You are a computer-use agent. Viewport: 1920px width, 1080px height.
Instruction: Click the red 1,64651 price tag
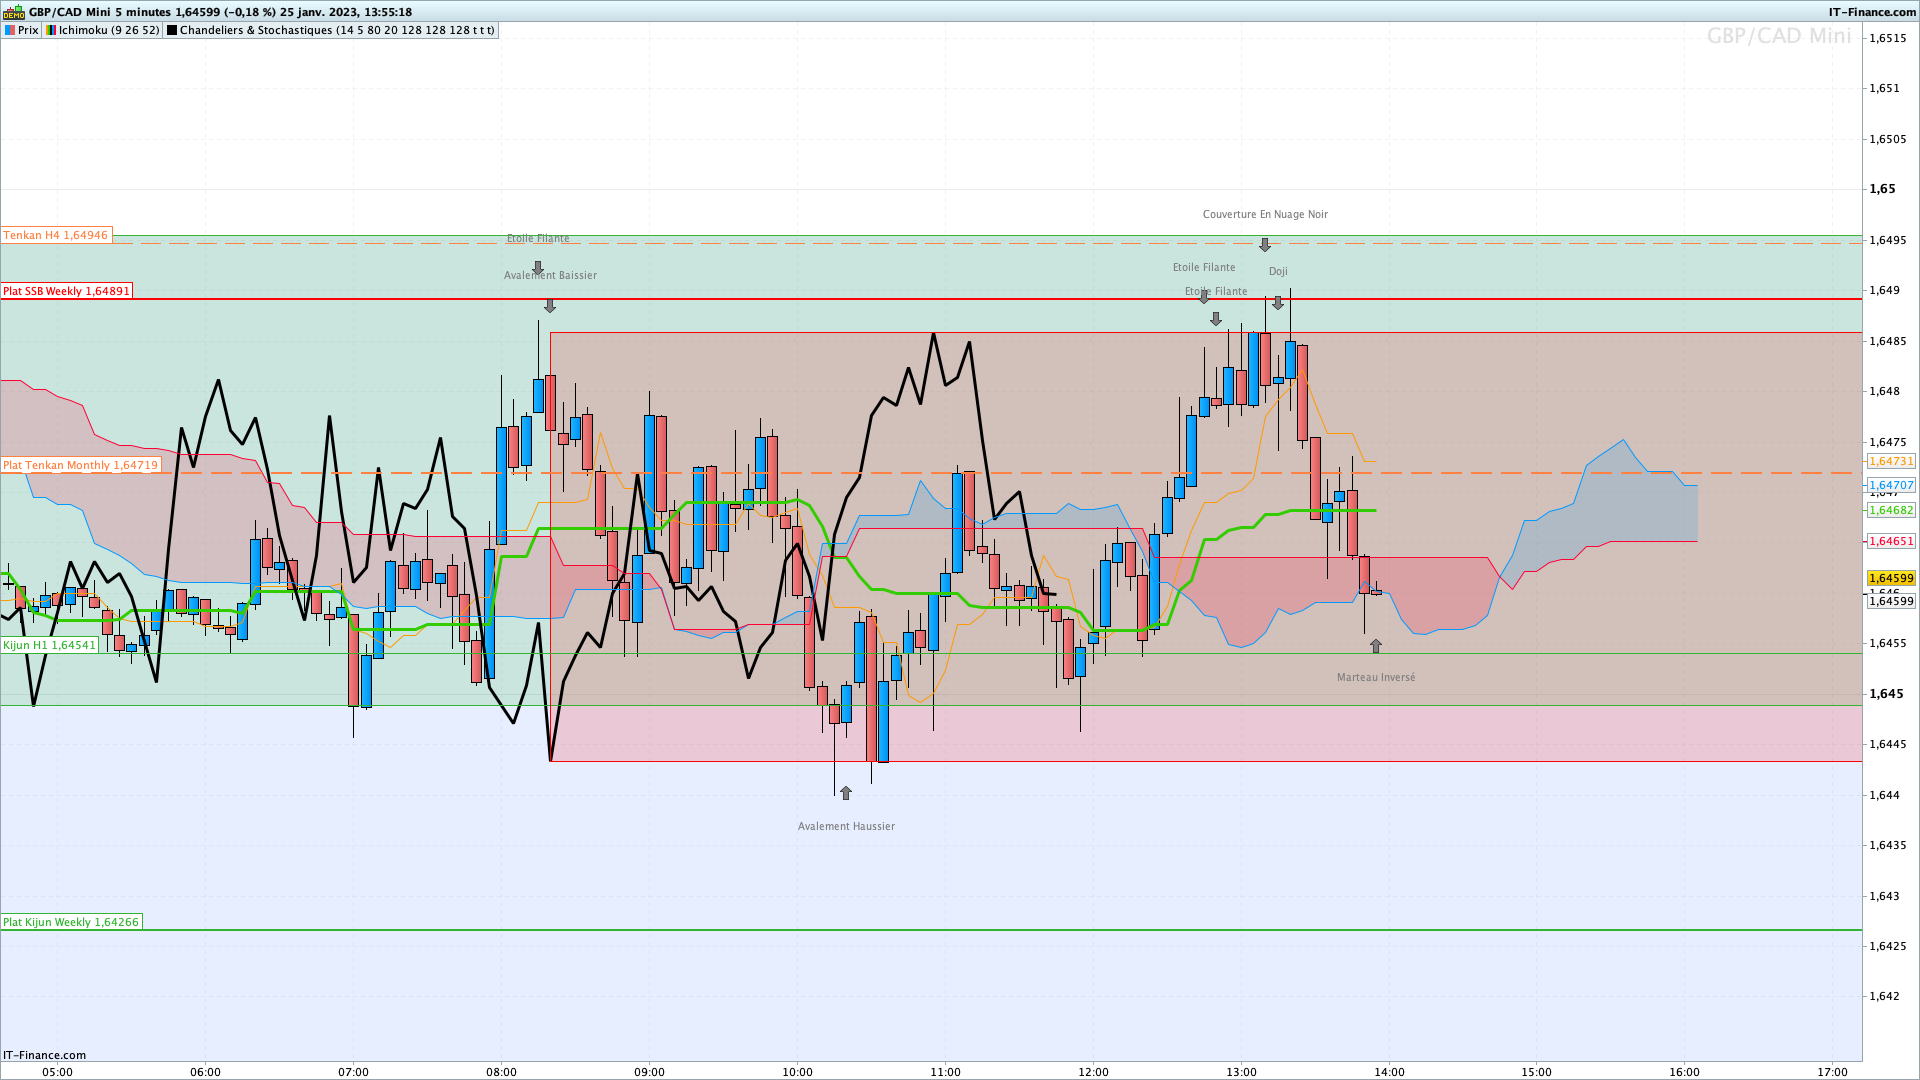tap(1891, 542)
